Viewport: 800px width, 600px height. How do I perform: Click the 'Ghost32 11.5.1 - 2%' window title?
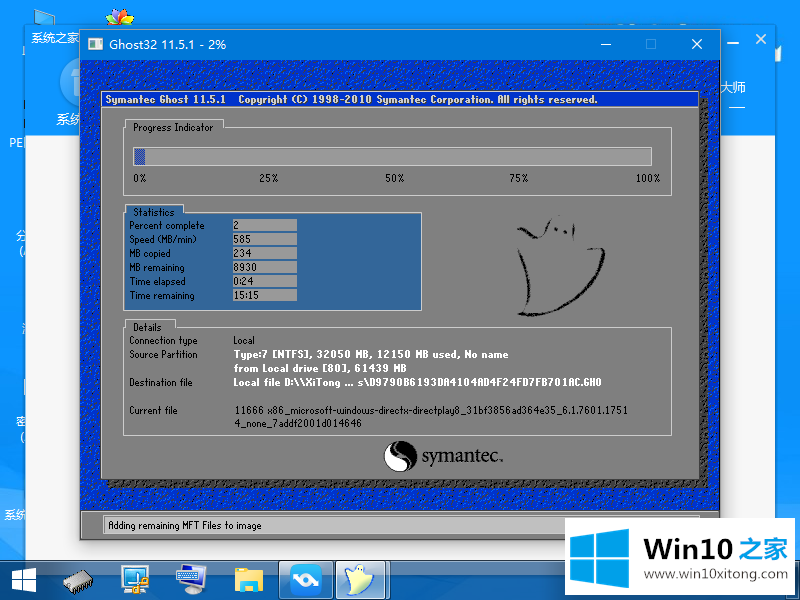[x=167, y=44]
